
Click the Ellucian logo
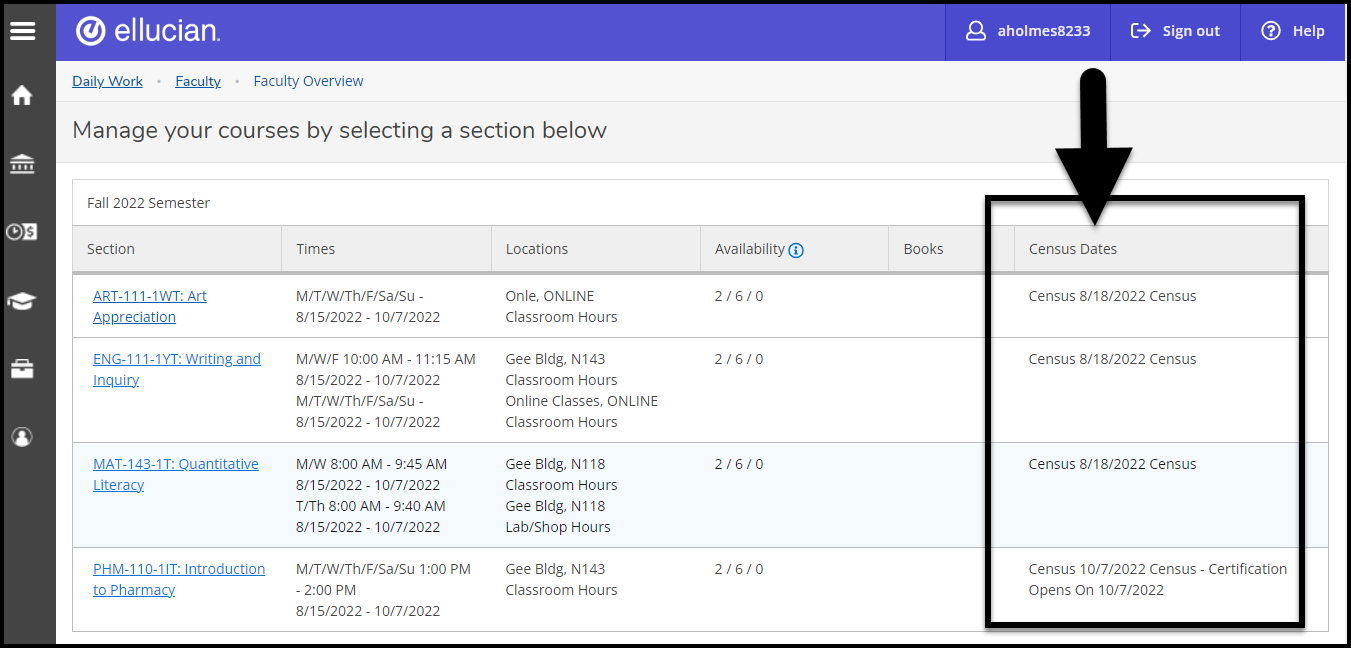[148, 31]
